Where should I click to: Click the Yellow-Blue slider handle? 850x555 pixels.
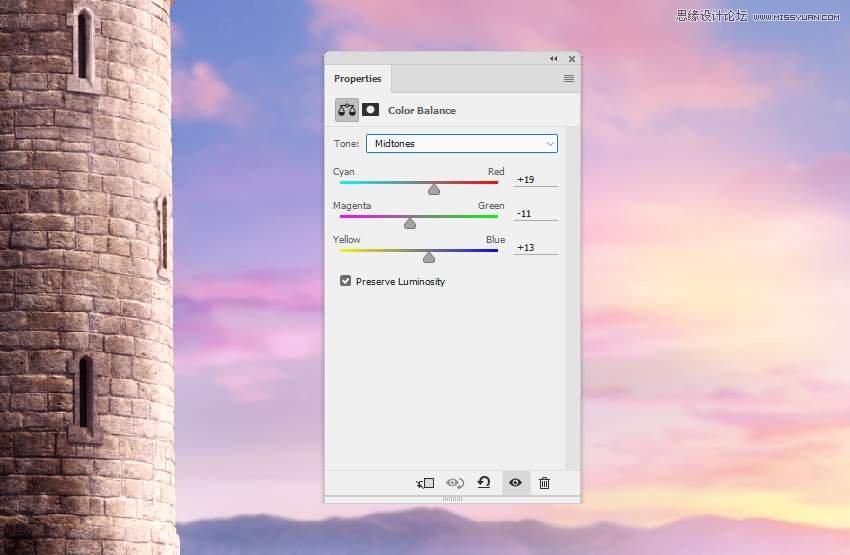point(429,257)
